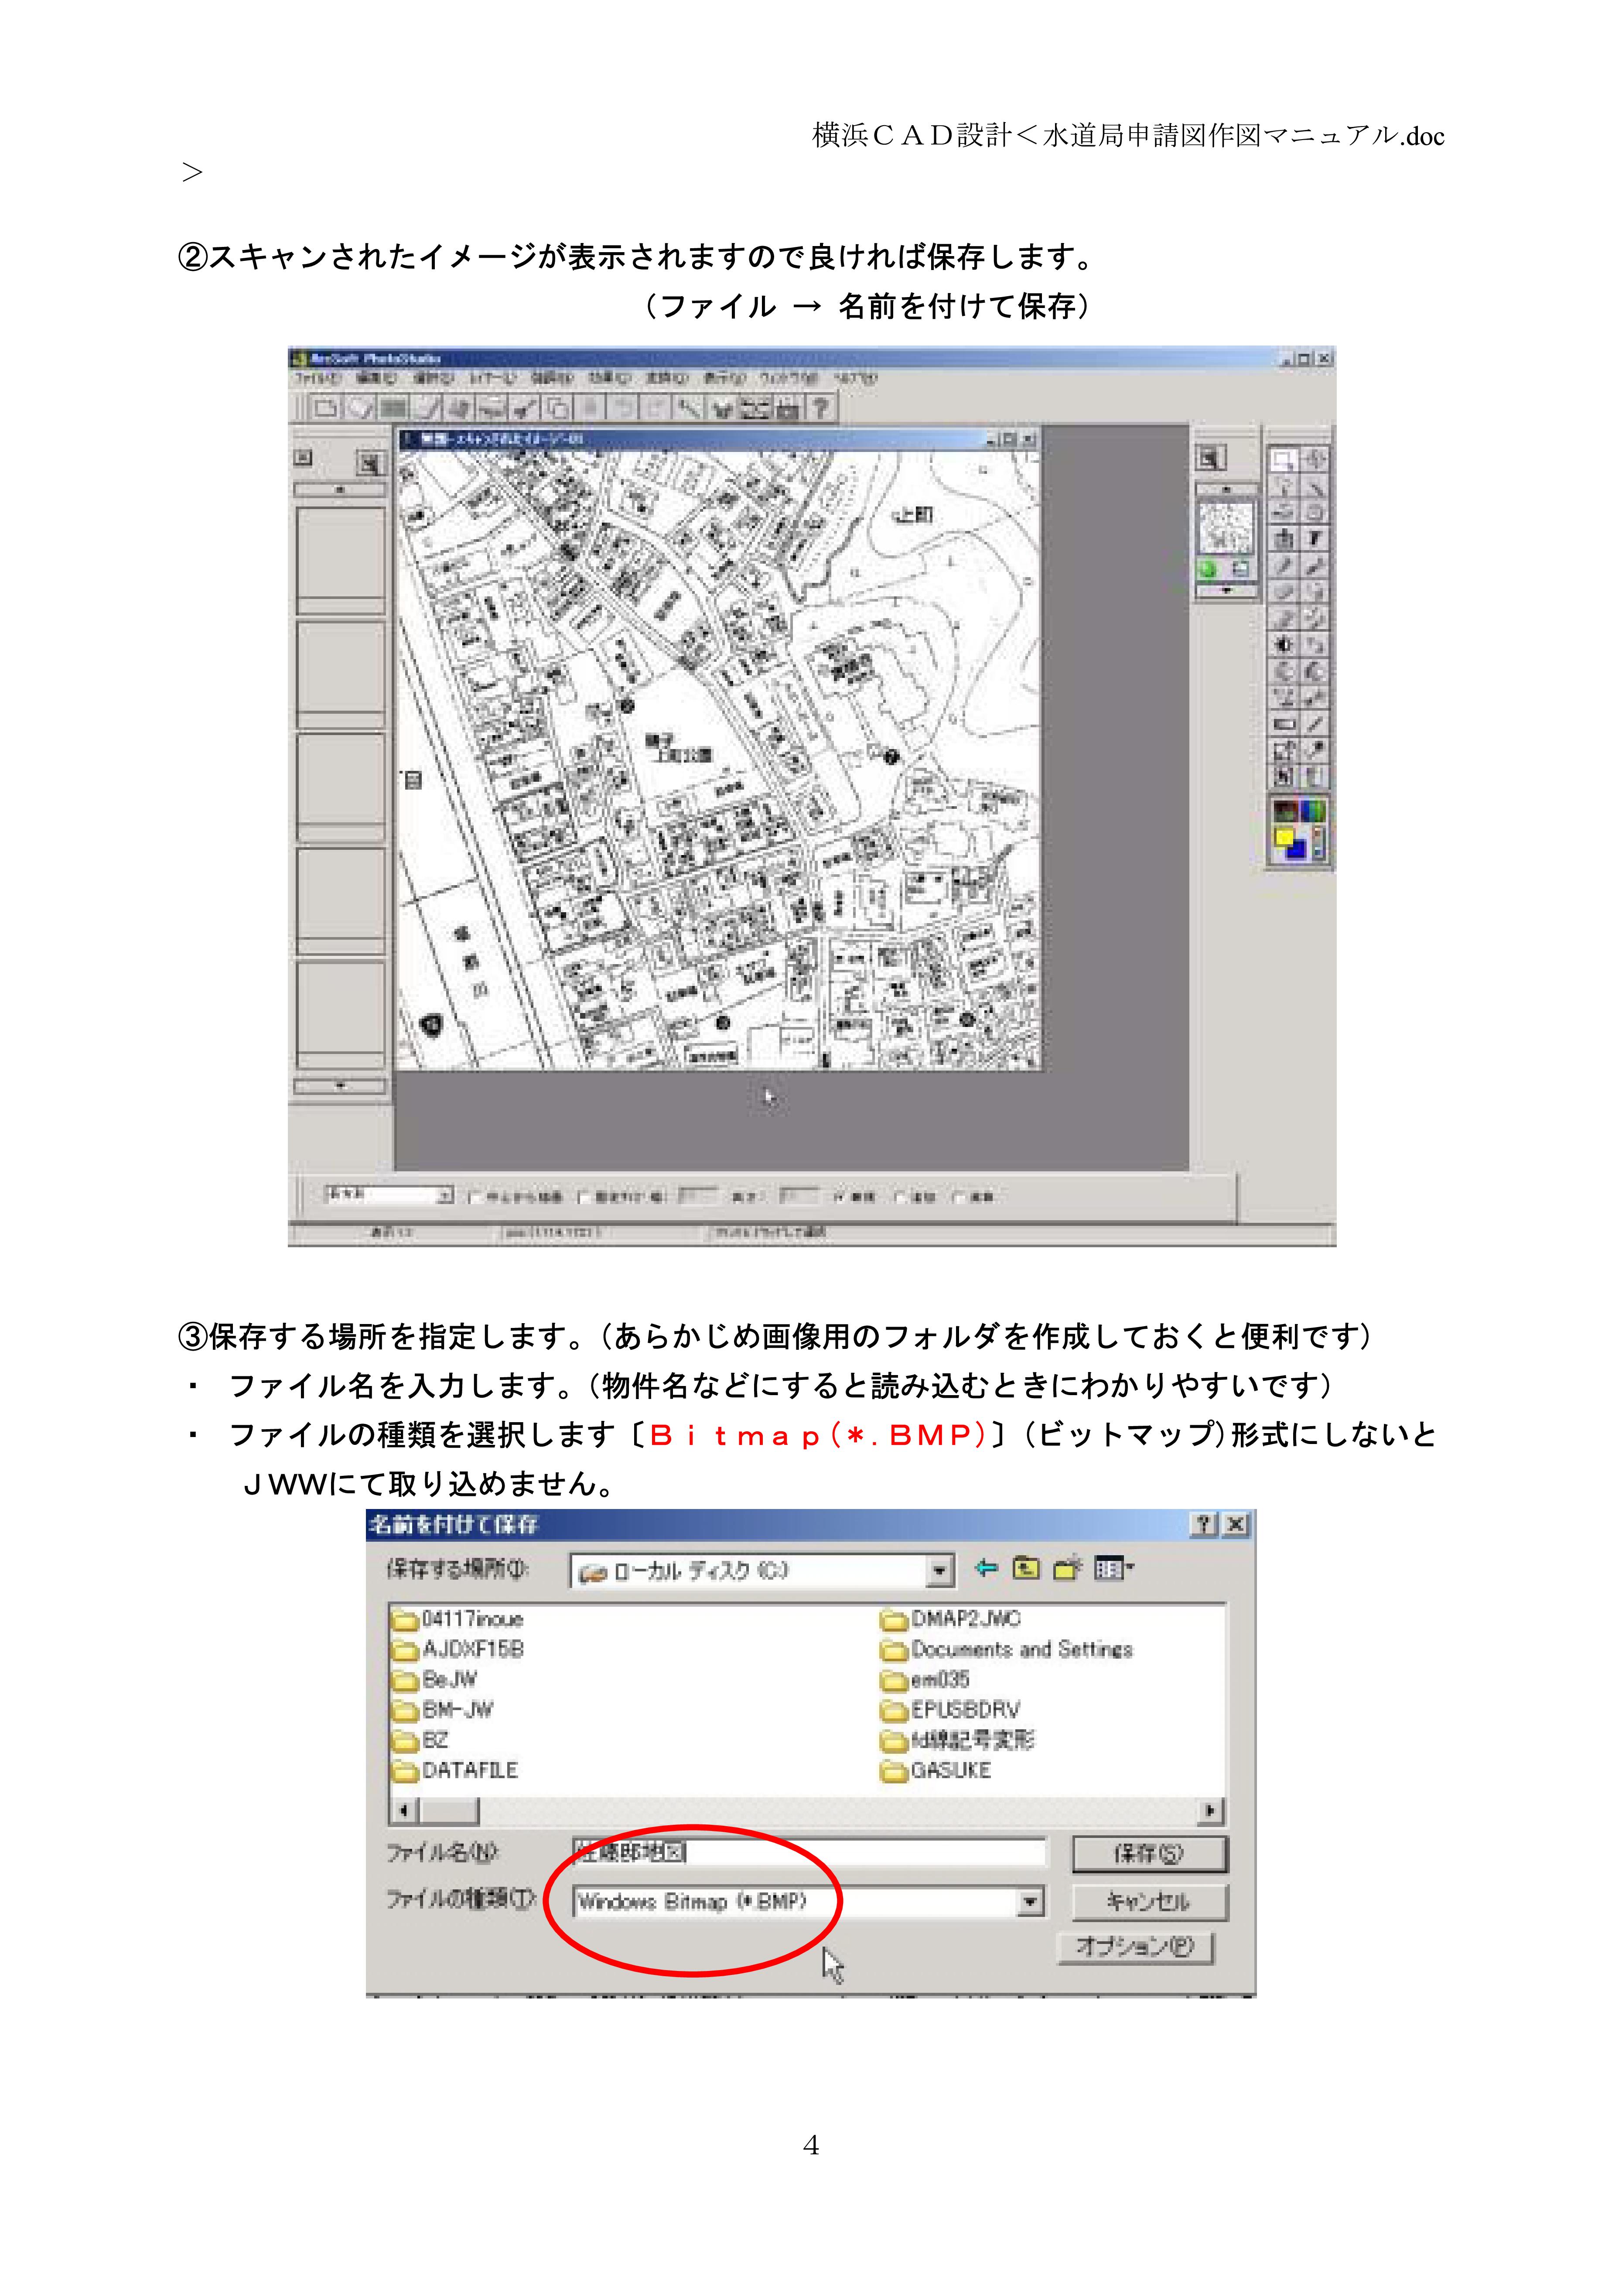Click the file list scrollbar left arrow
The height and width of the screenshot is (2296, 1622).
coord(404,1811)
